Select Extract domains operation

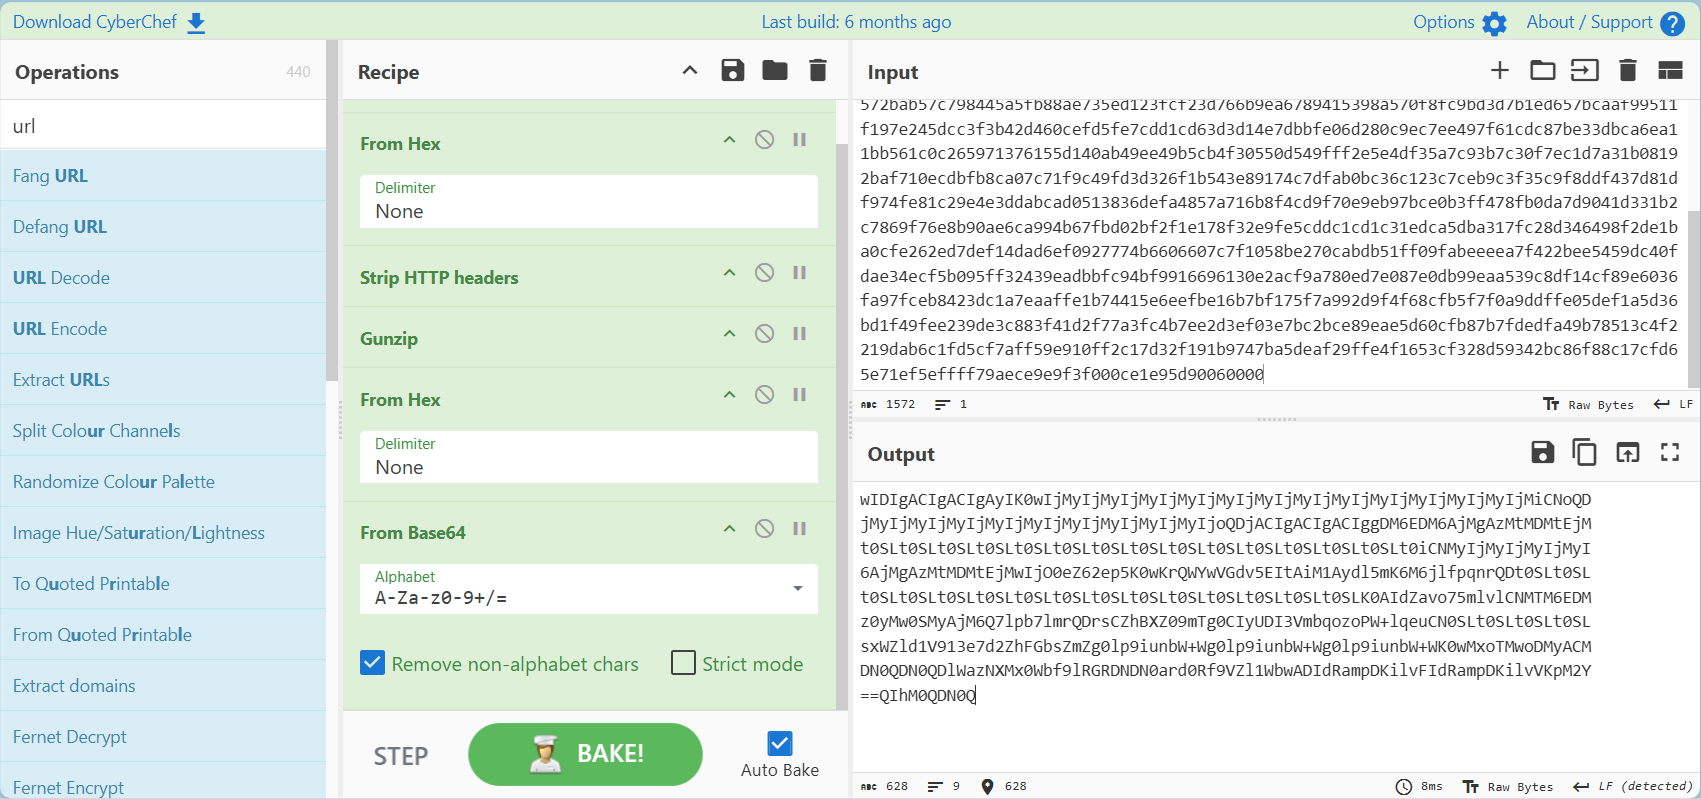(x=163, y=686)
